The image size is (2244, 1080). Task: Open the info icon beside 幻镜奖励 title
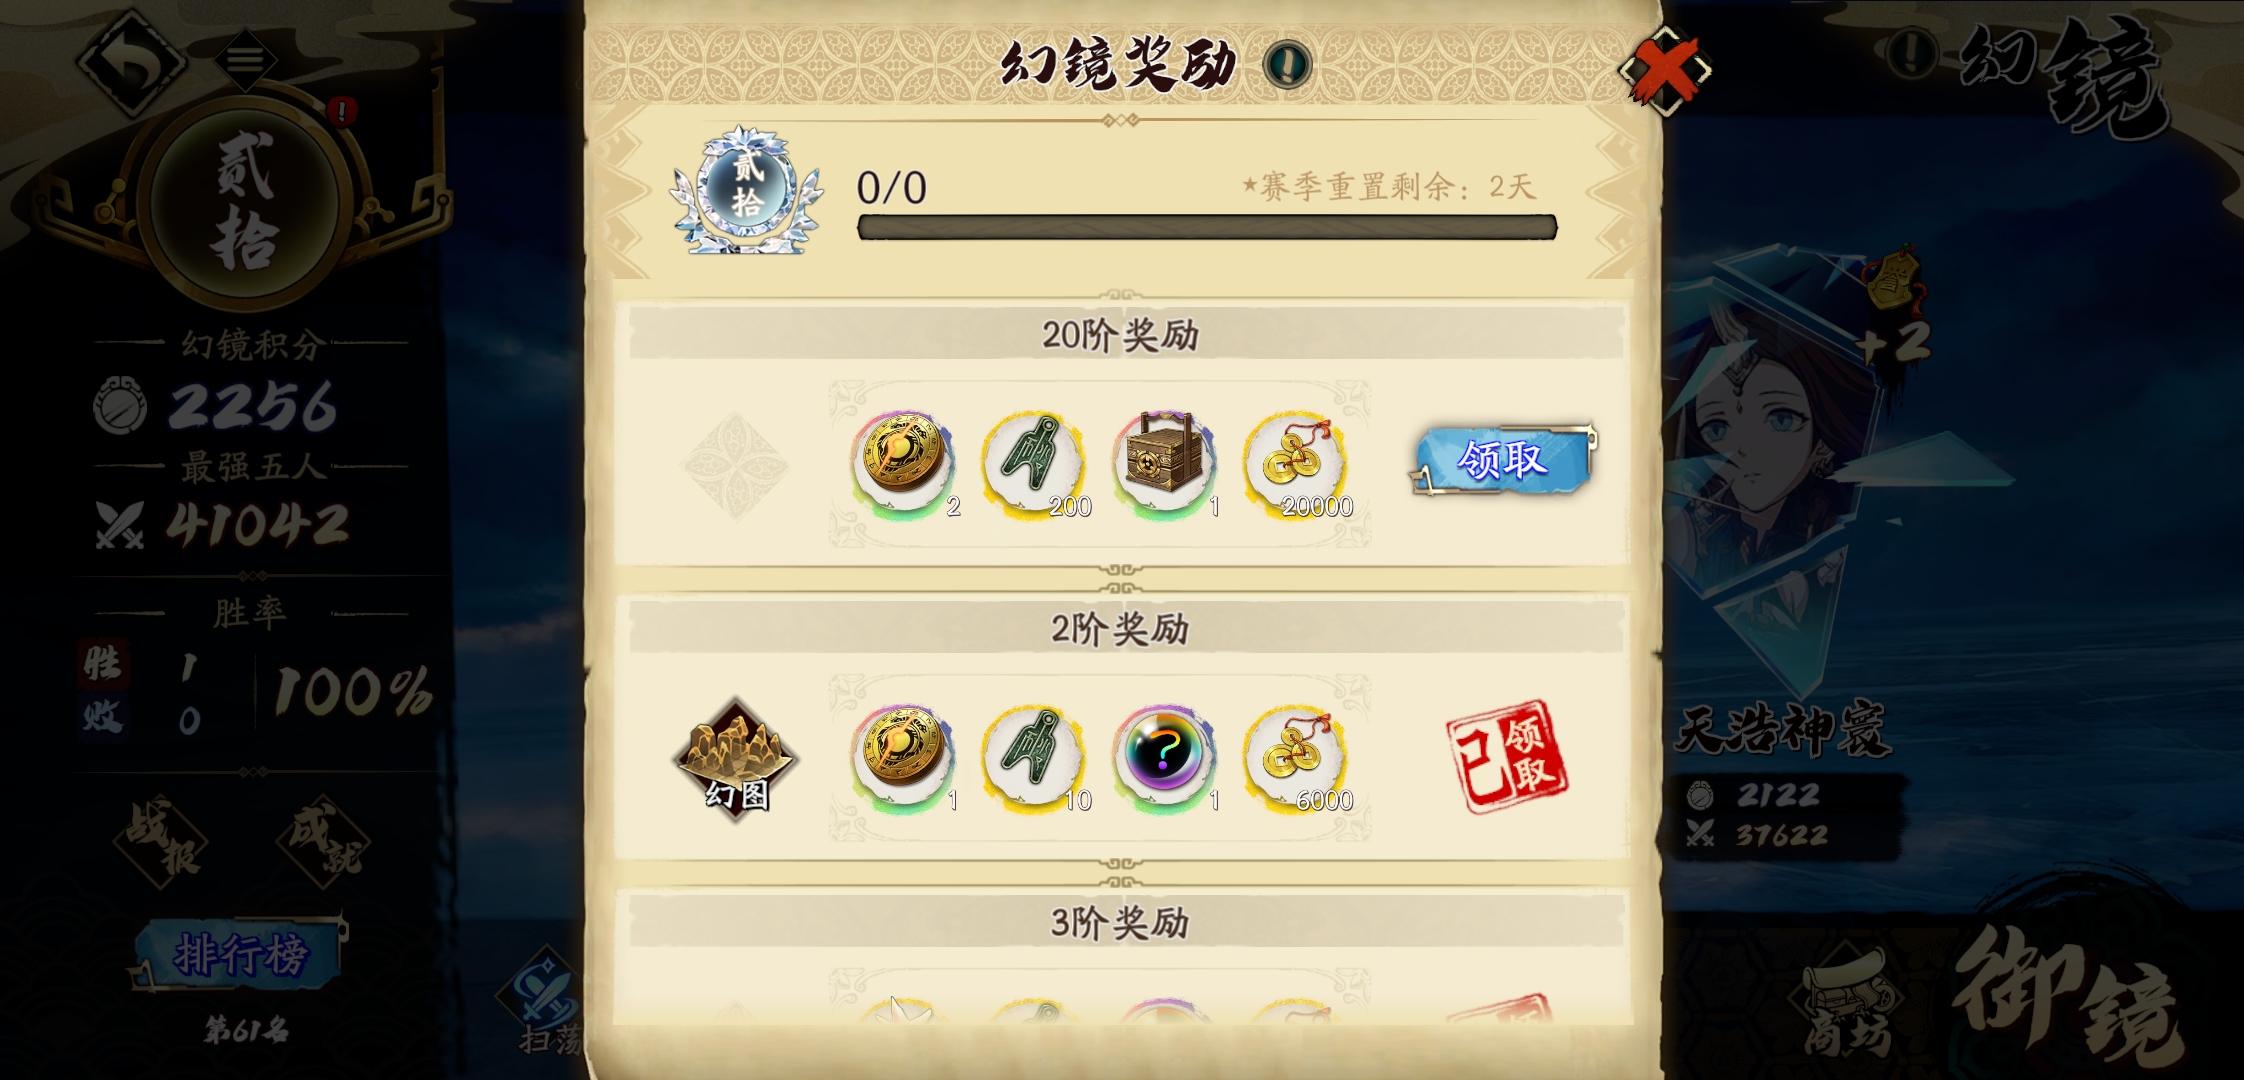point(1287,64)
